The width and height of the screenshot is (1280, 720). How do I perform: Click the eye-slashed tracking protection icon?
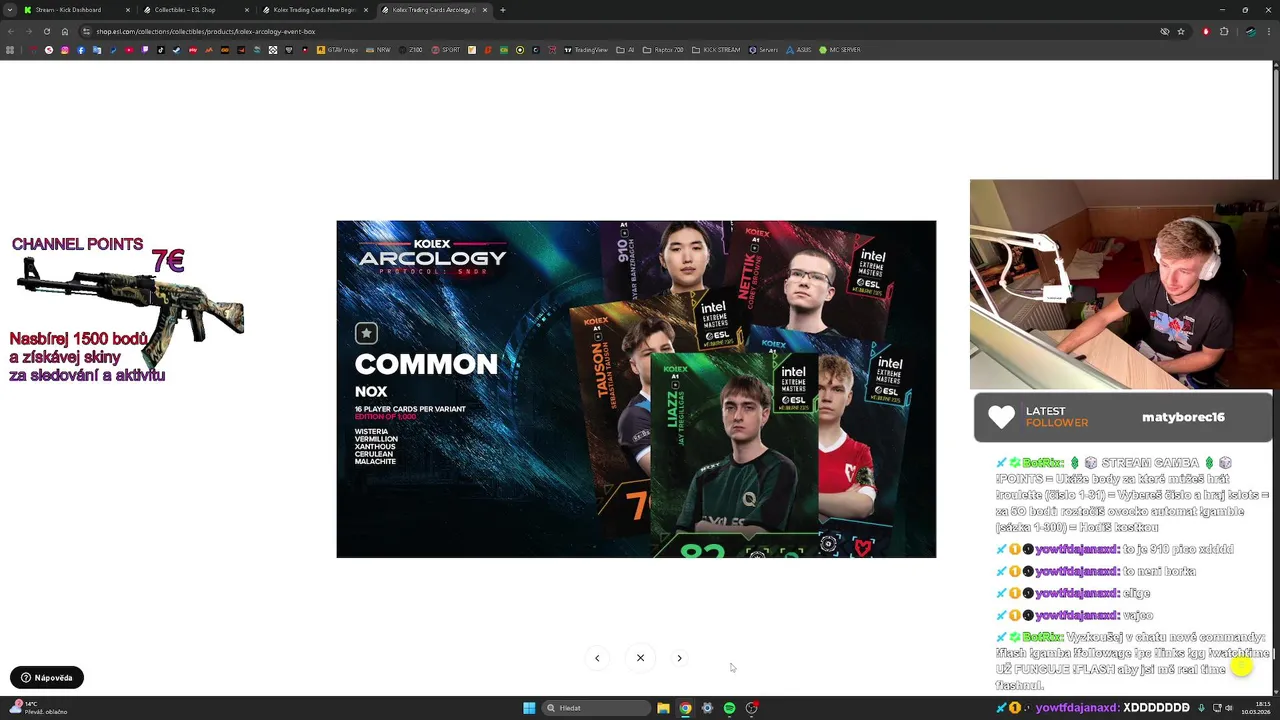(x=1164, y=31)
